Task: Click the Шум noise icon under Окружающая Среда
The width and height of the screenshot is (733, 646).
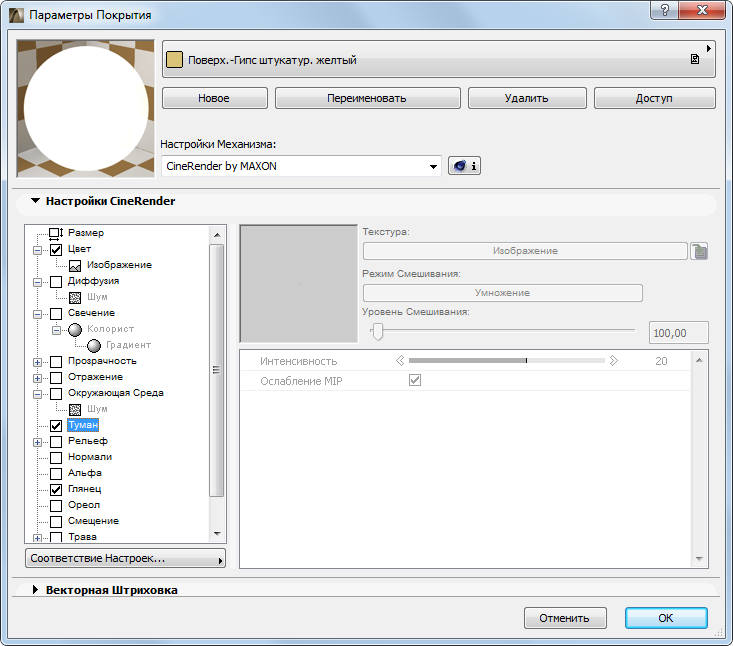Action: [75, 409]
